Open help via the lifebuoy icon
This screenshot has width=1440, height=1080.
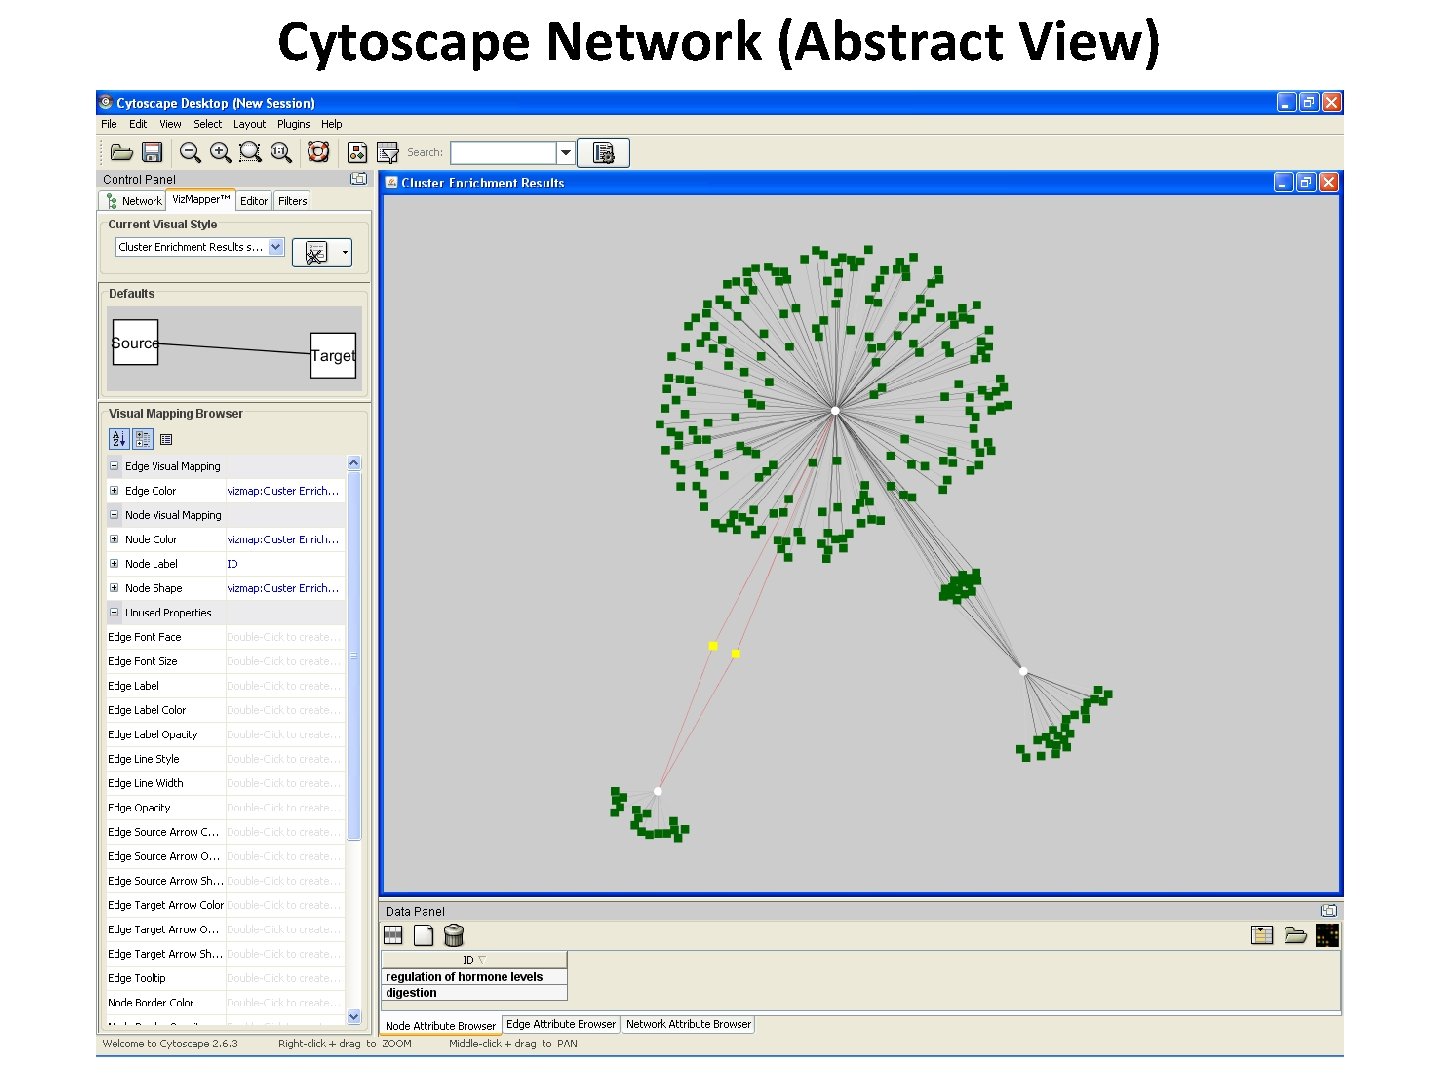[x=319, y=152]
